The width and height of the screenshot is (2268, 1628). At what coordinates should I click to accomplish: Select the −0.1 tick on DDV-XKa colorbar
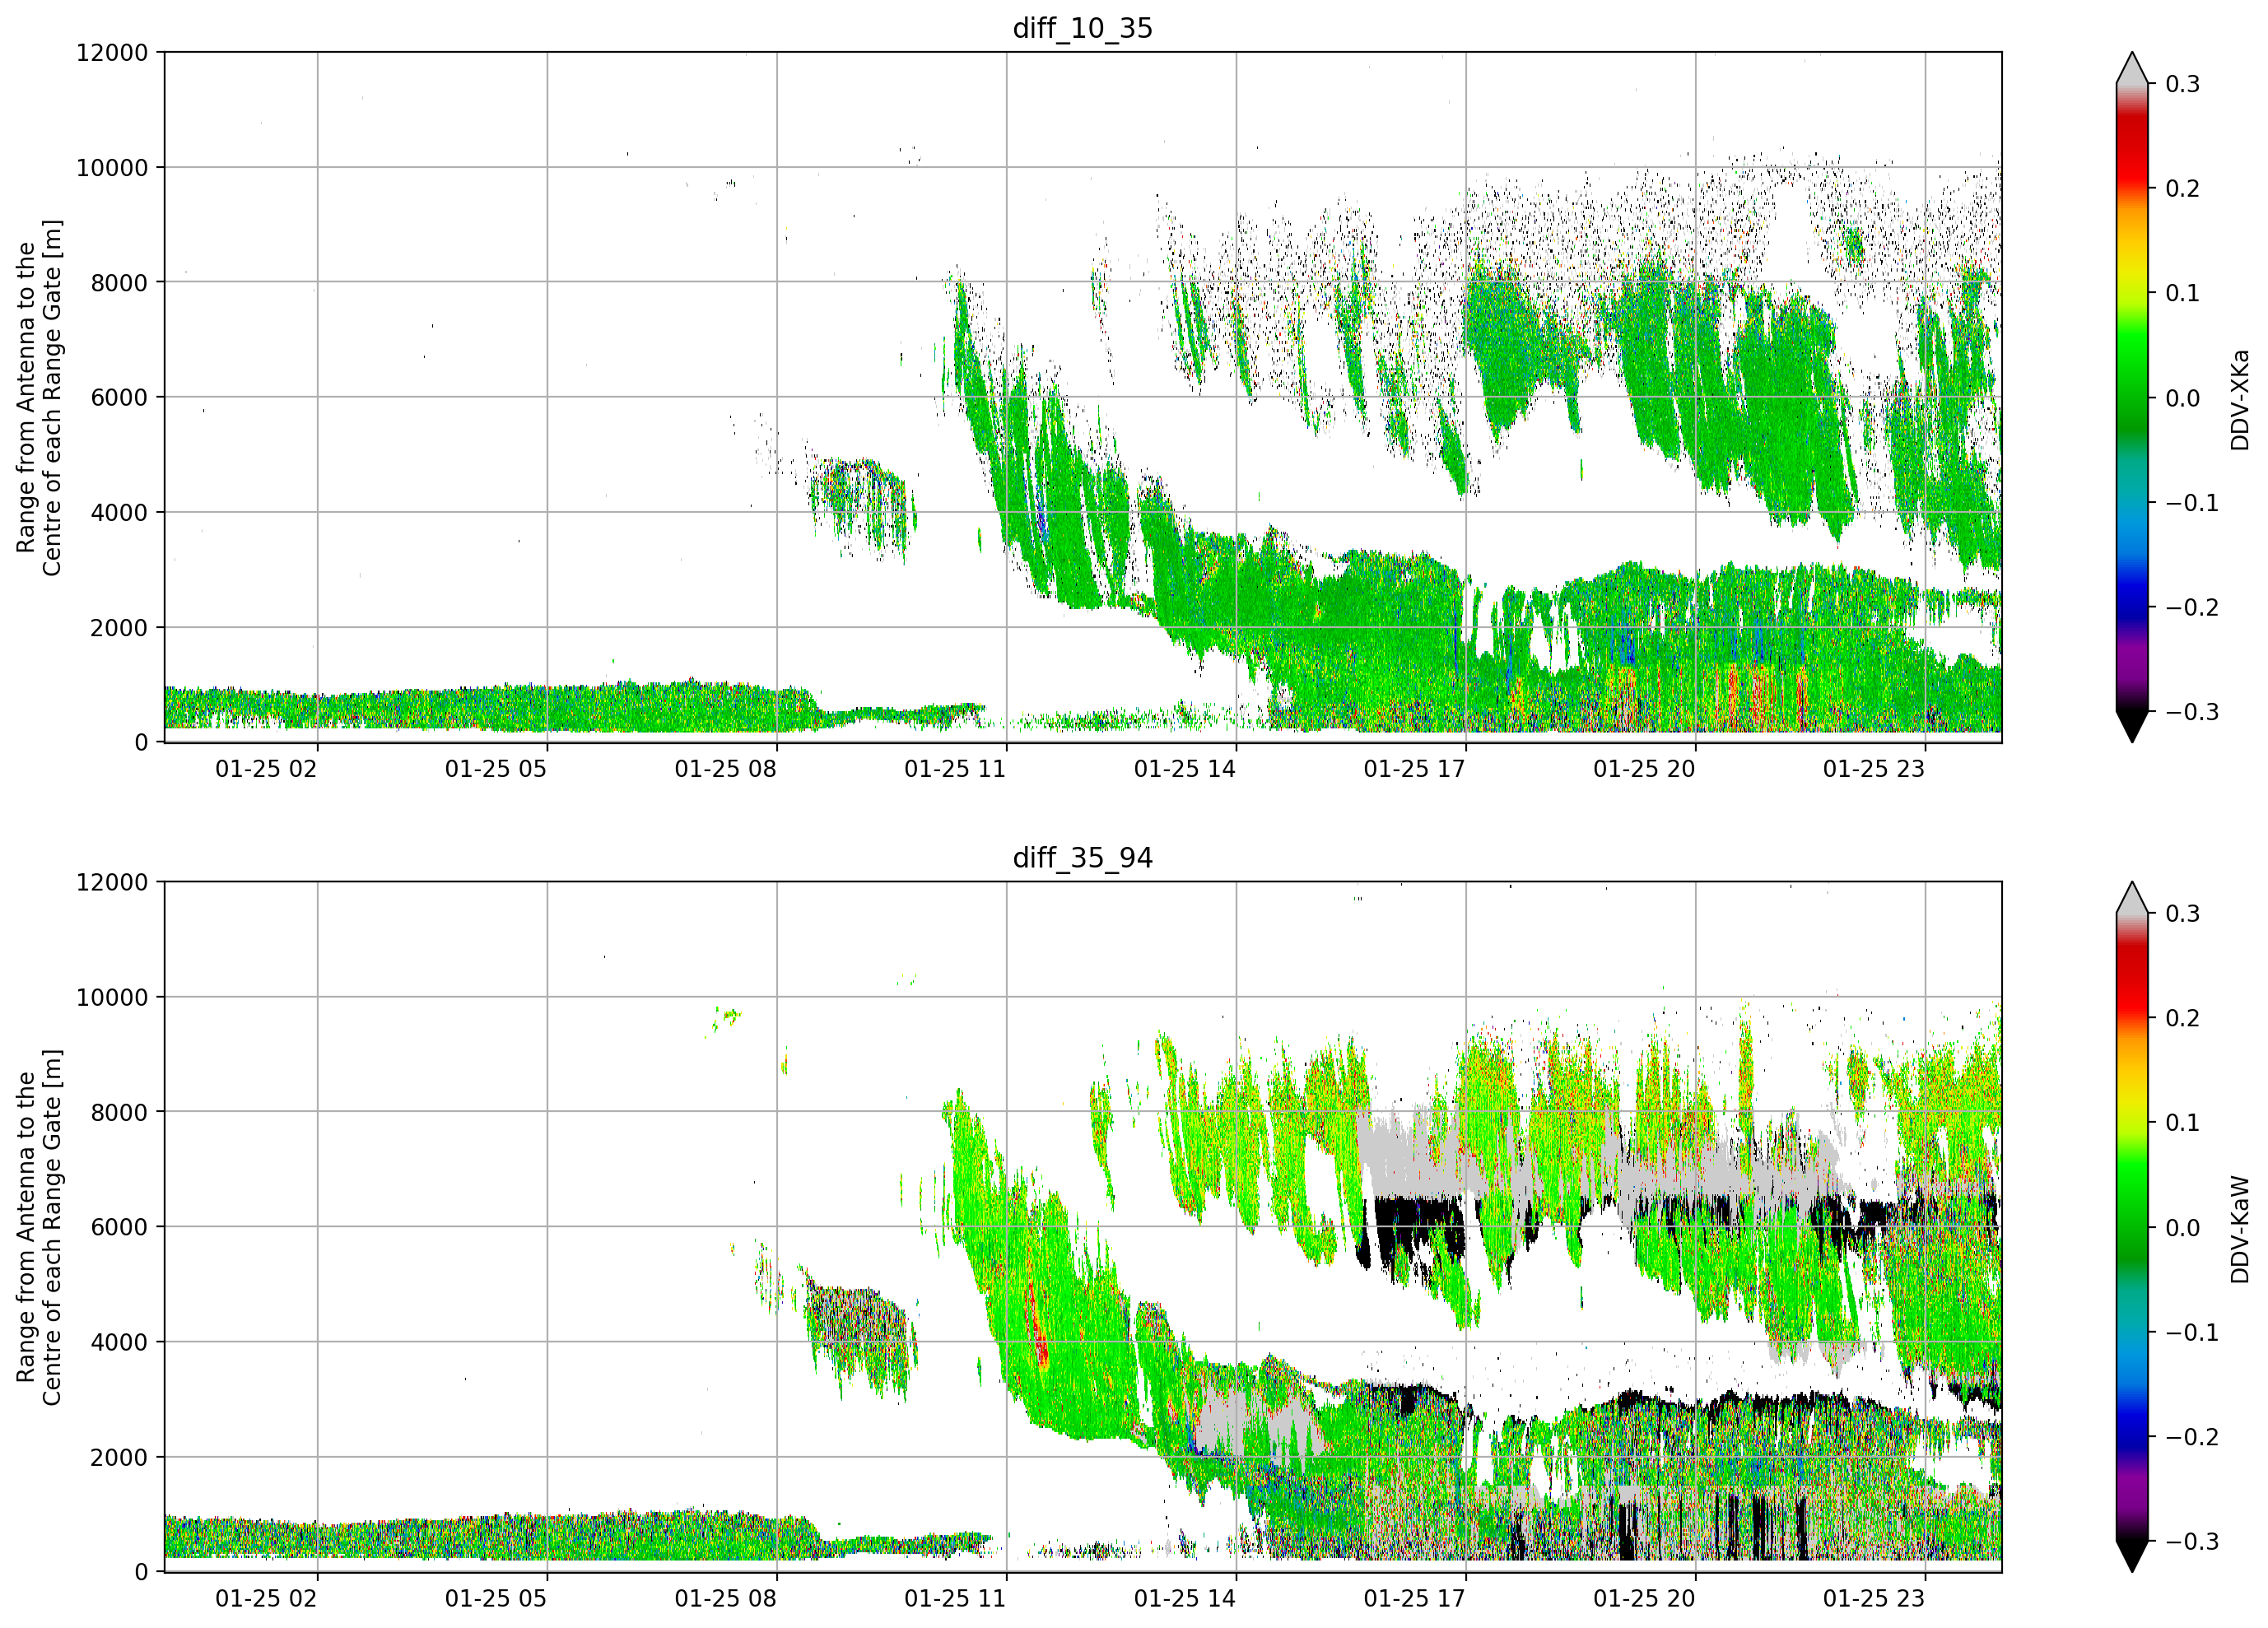pos(2191,503)
